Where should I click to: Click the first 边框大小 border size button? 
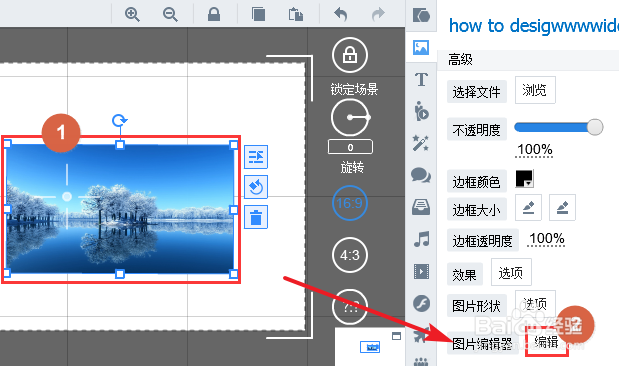coord(528,207)
